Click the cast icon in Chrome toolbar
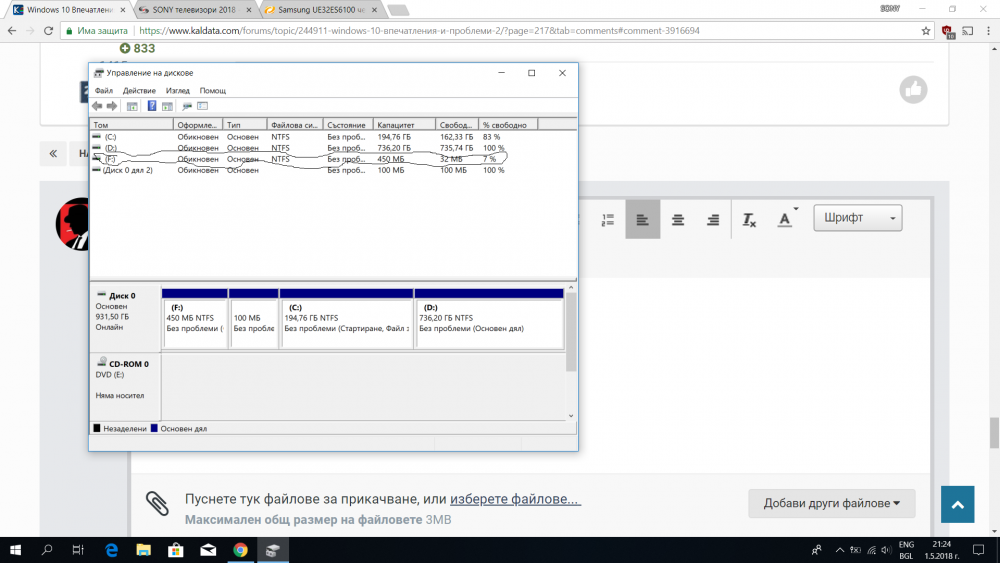Screen dimensions: 1000x563 tap(968, 31)
